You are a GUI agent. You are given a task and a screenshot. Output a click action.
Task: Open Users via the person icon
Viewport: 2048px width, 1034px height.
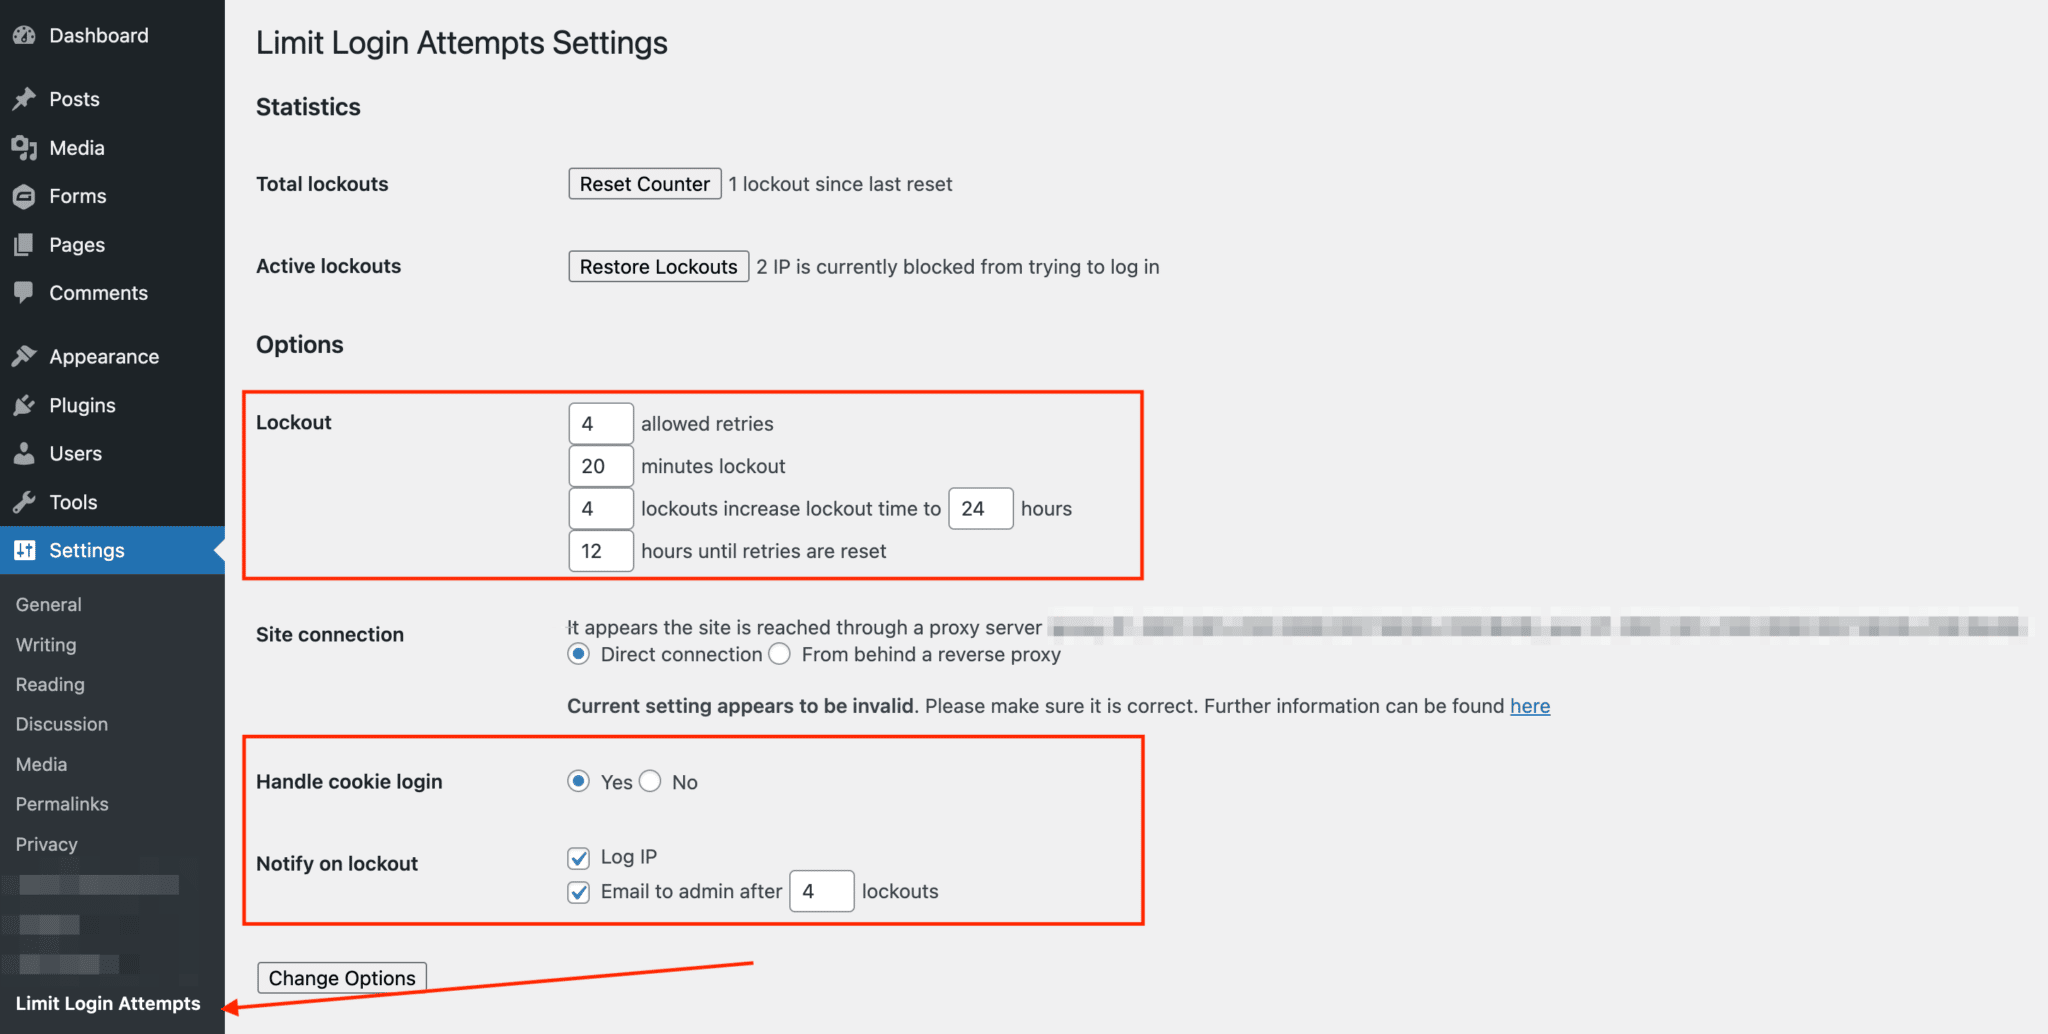tap(24, 453)
